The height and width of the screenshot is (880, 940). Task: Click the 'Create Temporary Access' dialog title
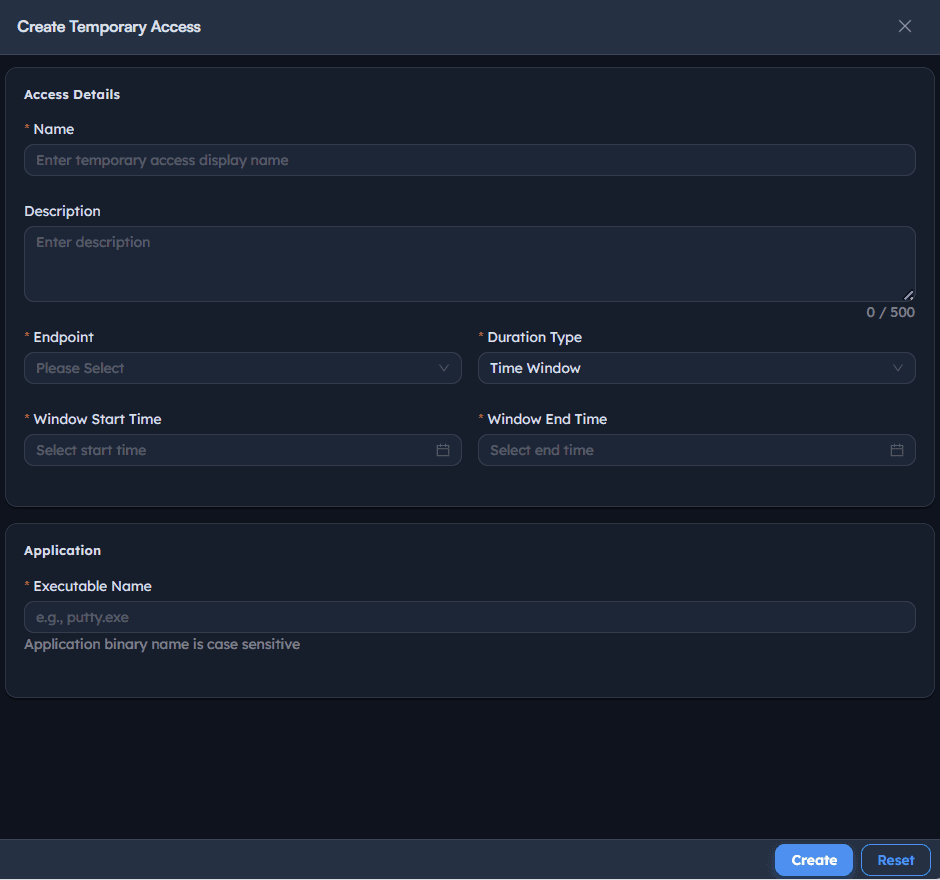[109, 27]
